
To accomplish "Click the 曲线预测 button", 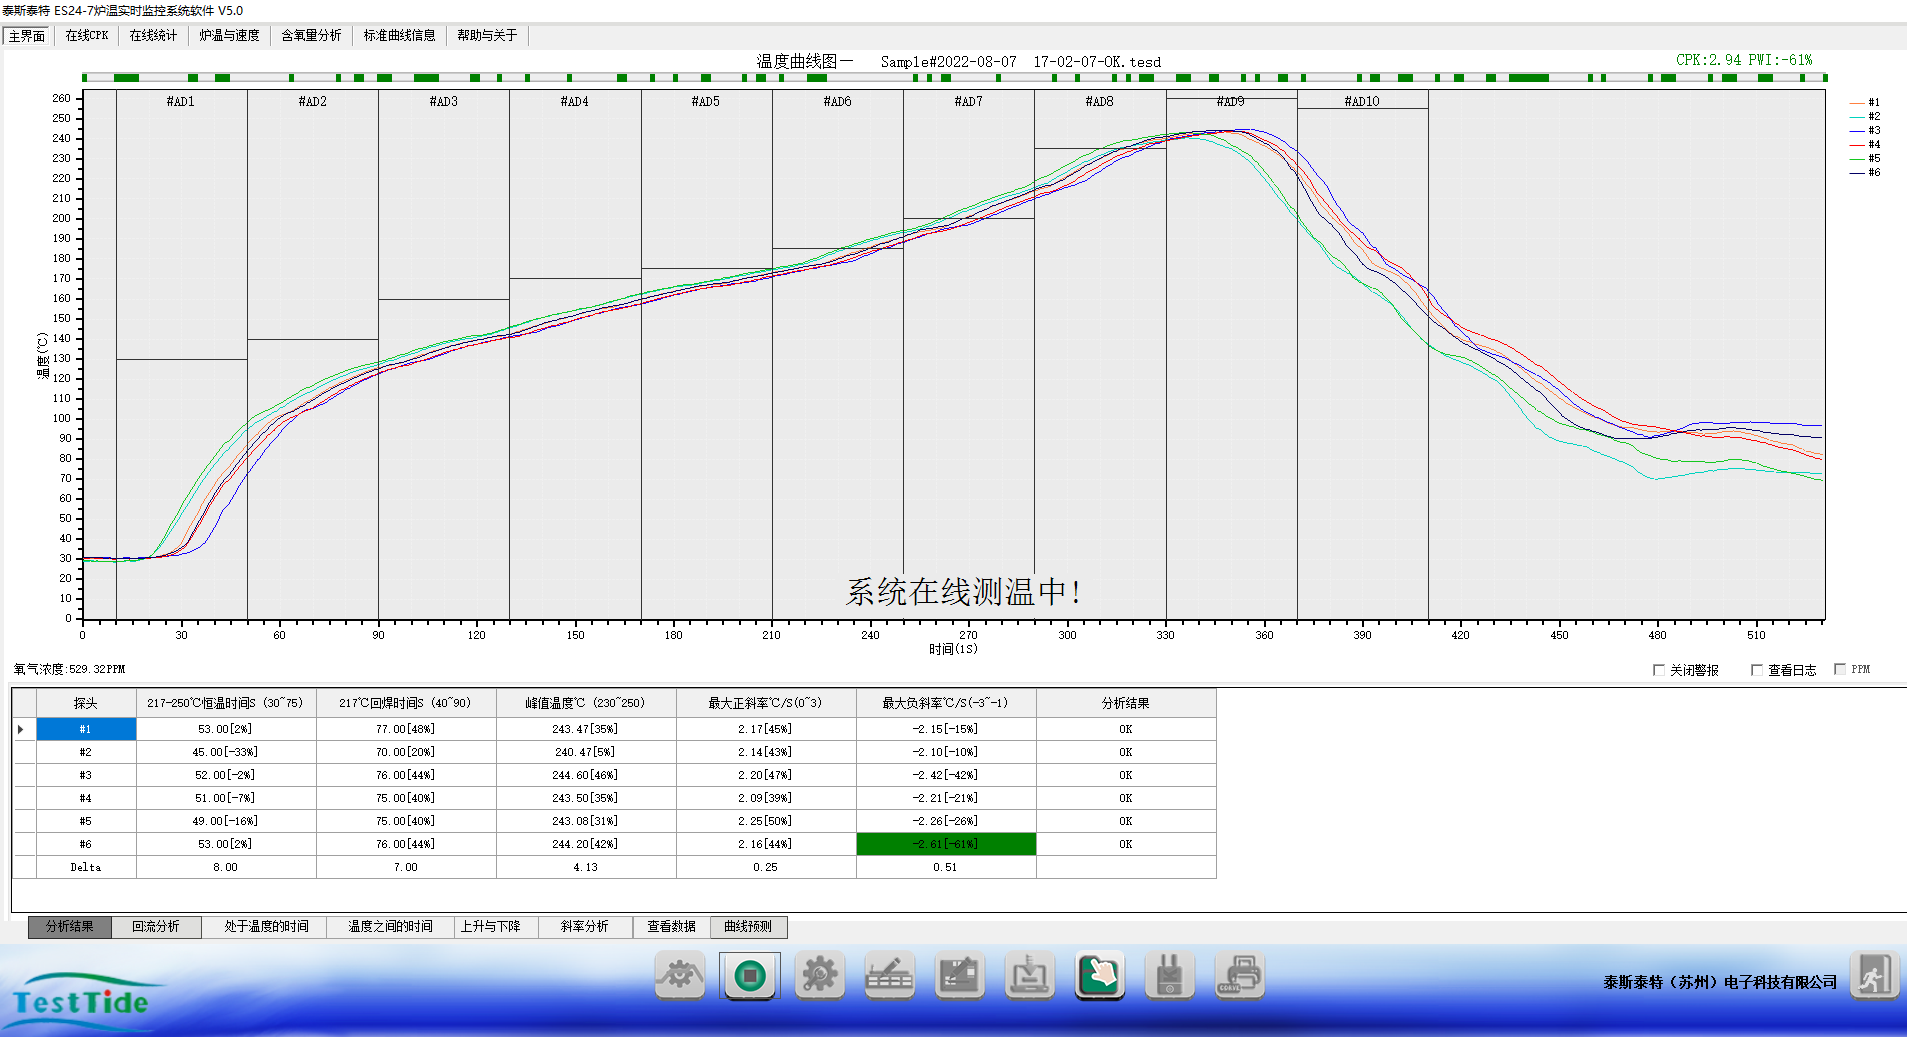I will 748,927.
